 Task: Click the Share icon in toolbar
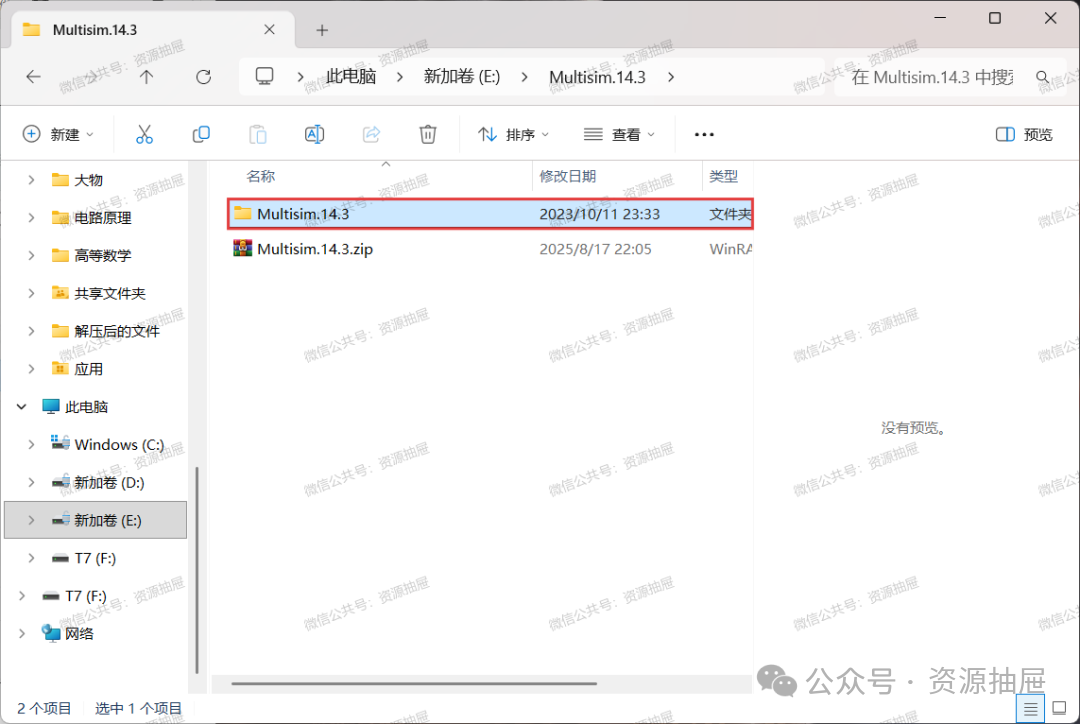click(371, 134)
